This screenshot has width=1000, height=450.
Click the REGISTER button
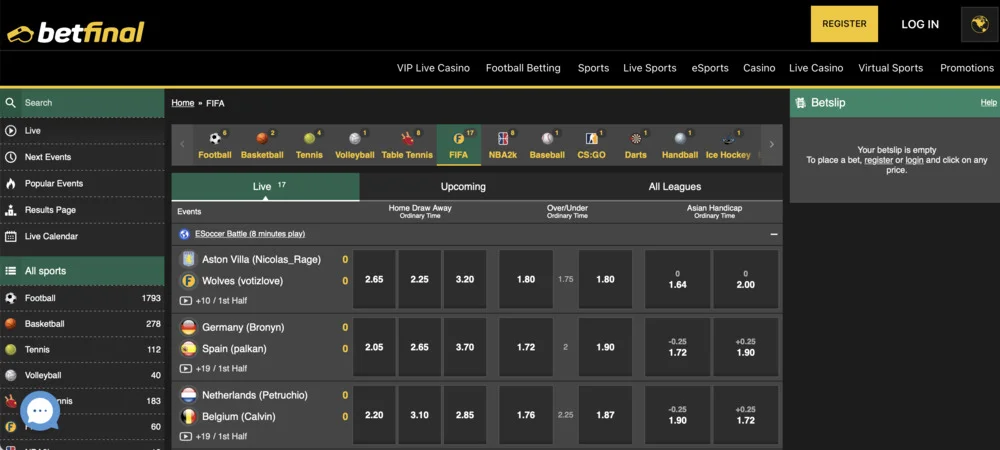click(x=844, y=24)
